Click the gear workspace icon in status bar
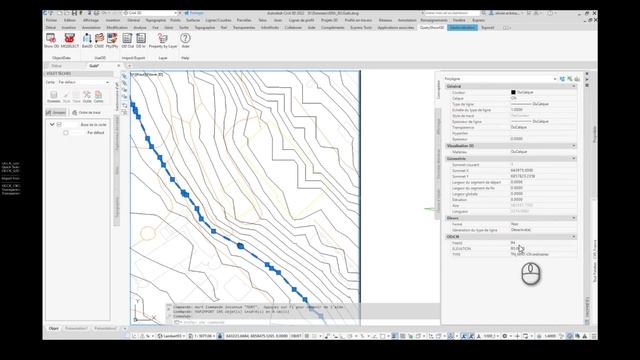This screenshot has width=640, height=360. pyautogui.click(x=505, y=336)
